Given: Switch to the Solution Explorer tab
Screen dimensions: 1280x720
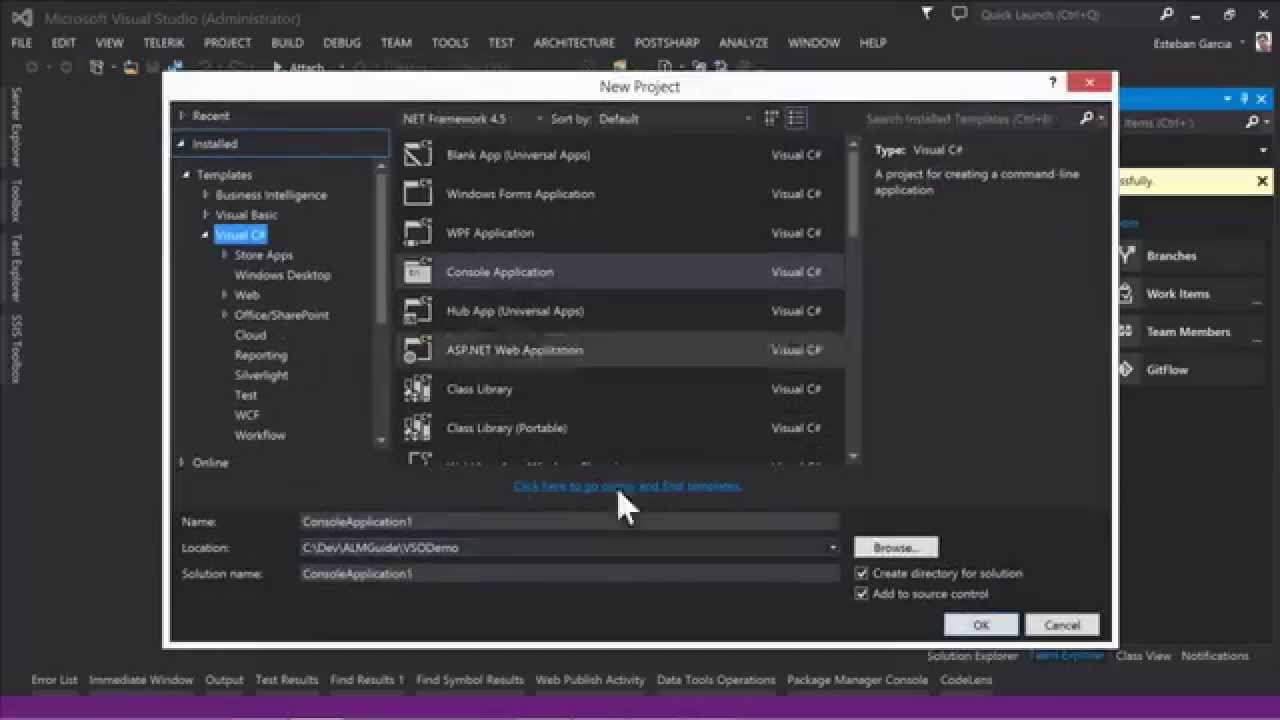Looking at the screenshot, I should 972,656.
